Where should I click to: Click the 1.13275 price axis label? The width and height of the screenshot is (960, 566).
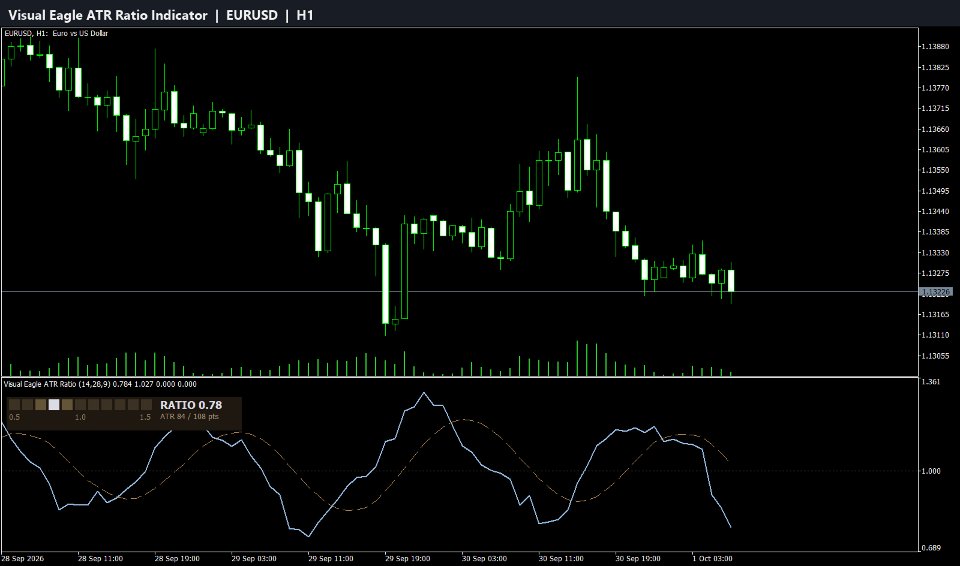click(x=936, y=273)
